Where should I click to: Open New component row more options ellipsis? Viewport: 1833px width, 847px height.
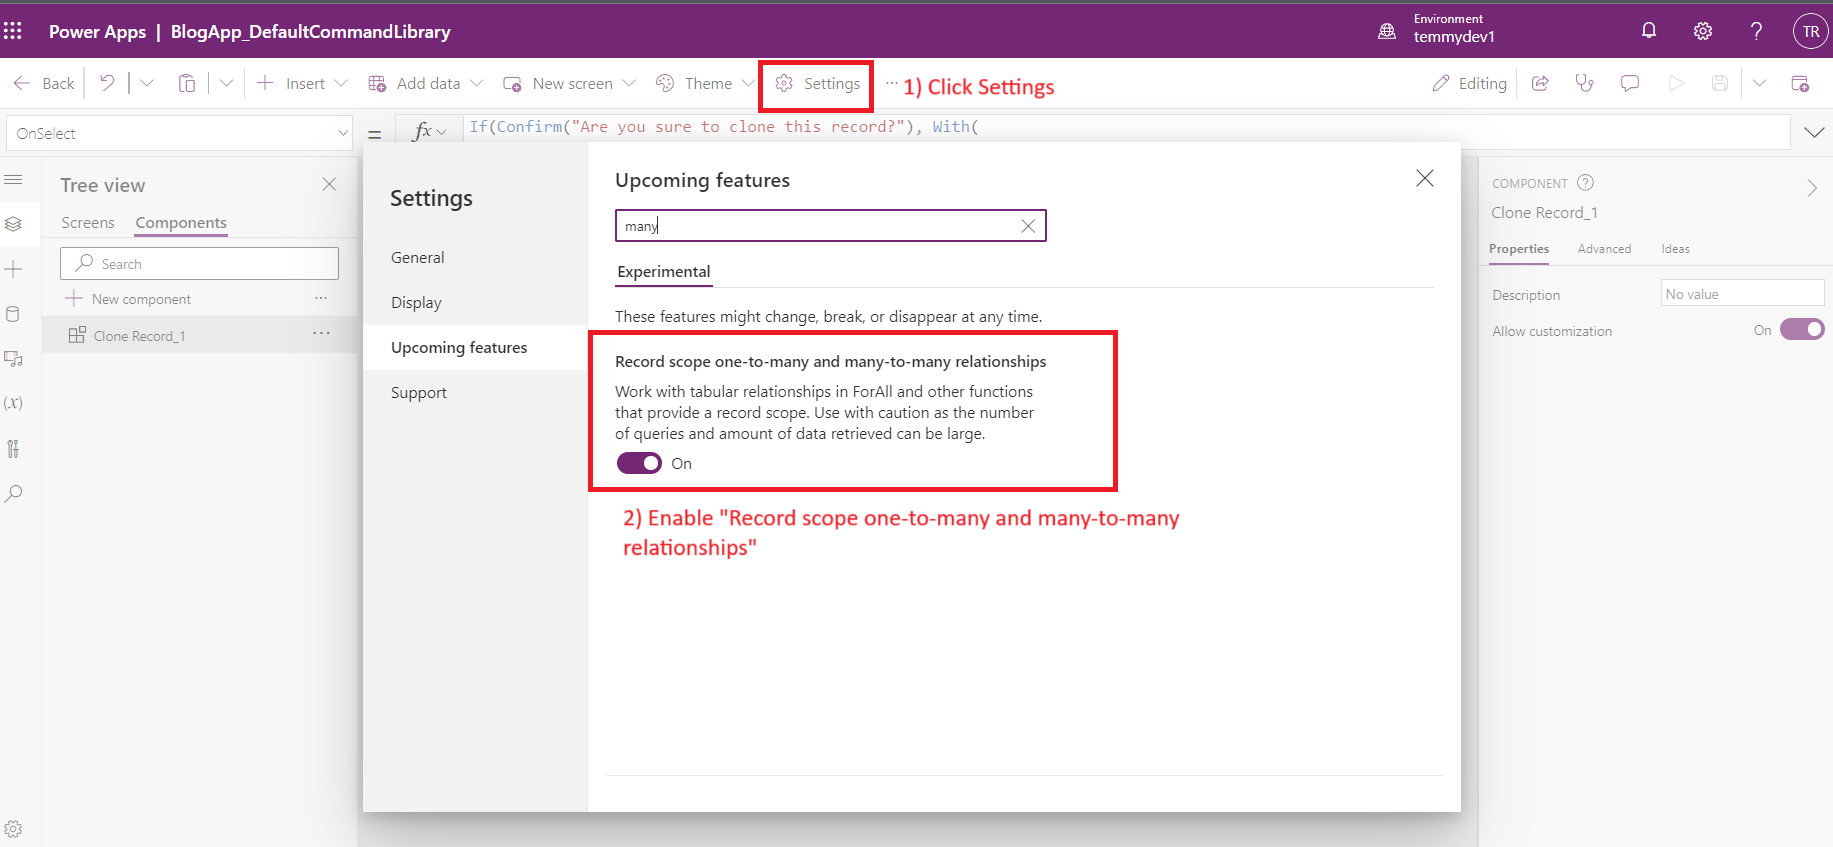(321, 298)
